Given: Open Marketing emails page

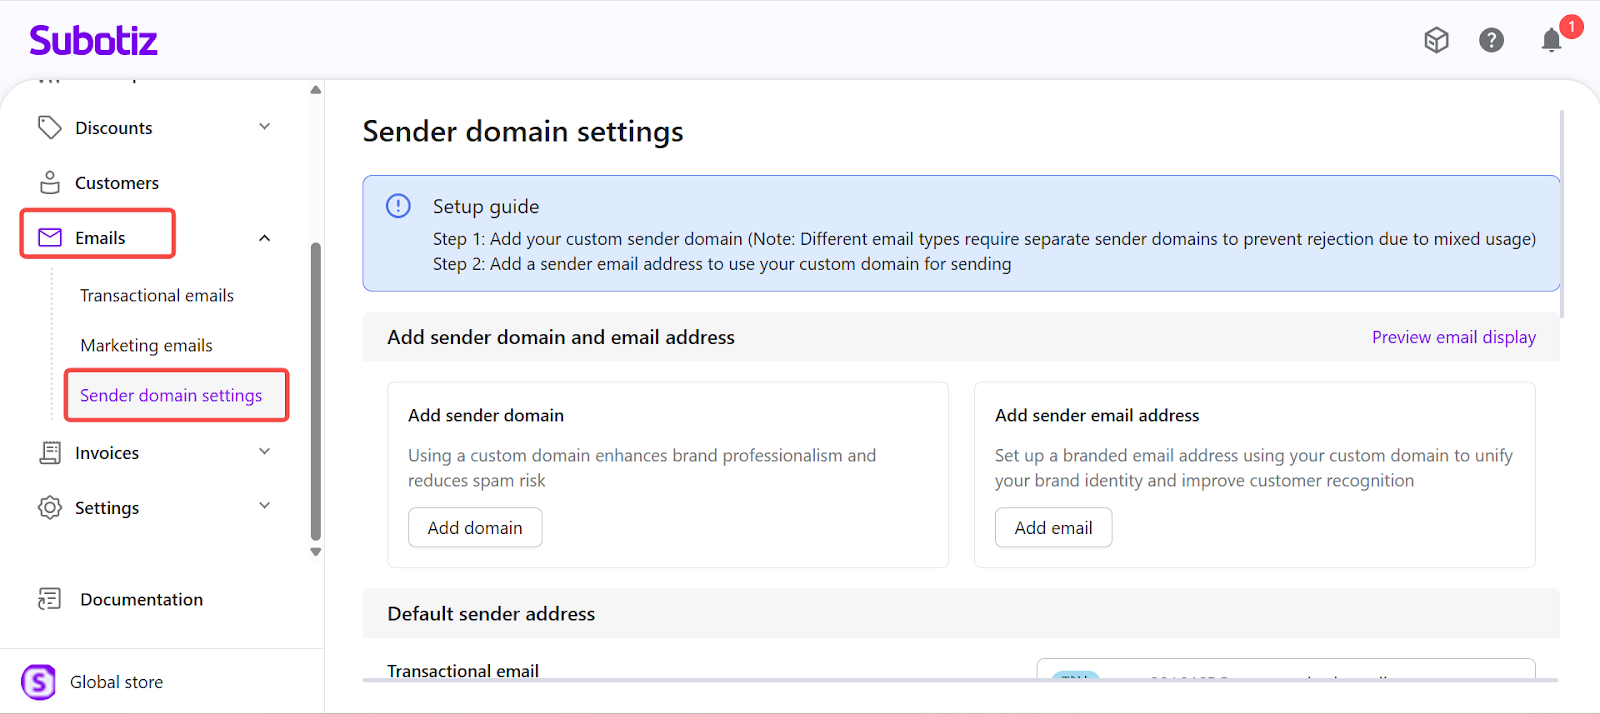Looking at the screenshot, I should tap(146, 346).
